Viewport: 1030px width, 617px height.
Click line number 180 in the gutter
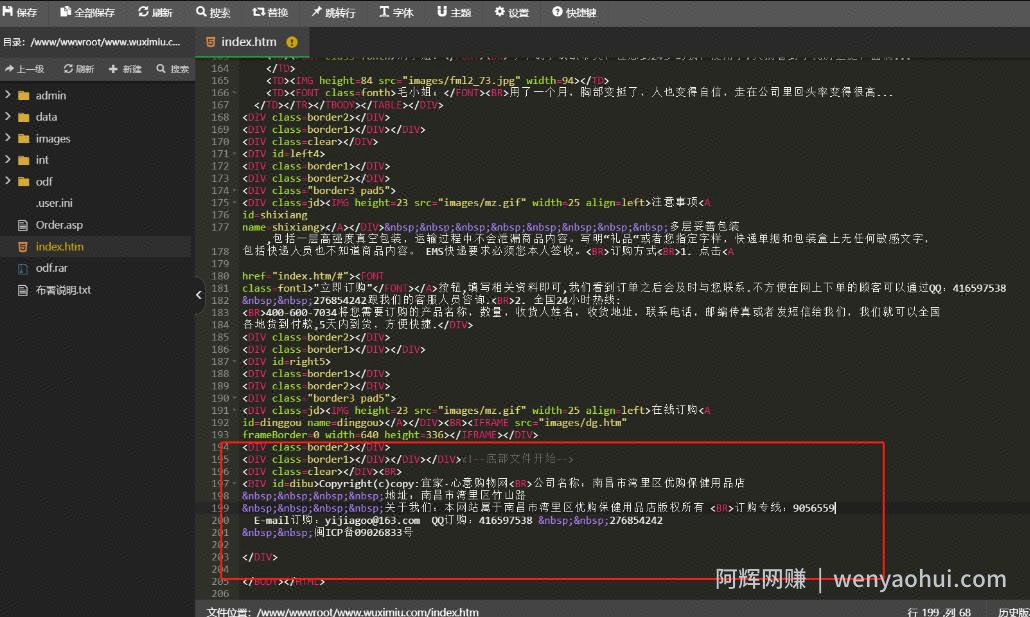(220, 276)
